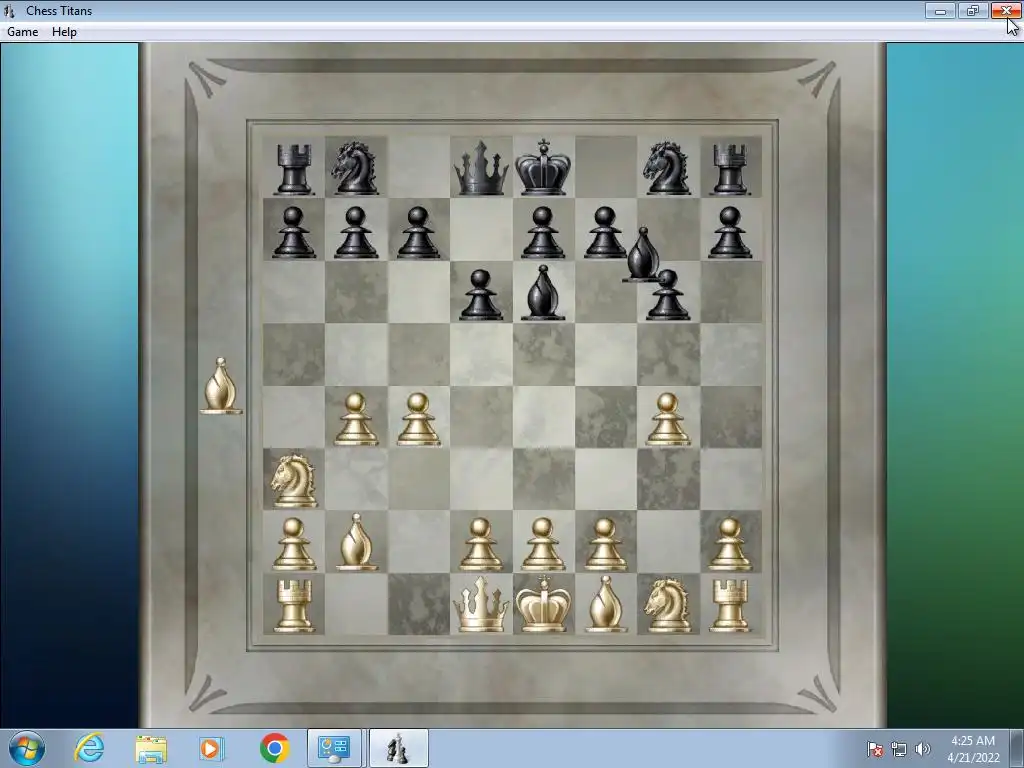This screenshot has width=1024, height=768.
Task: Select the white knight on a3
Action: (294, 481)
